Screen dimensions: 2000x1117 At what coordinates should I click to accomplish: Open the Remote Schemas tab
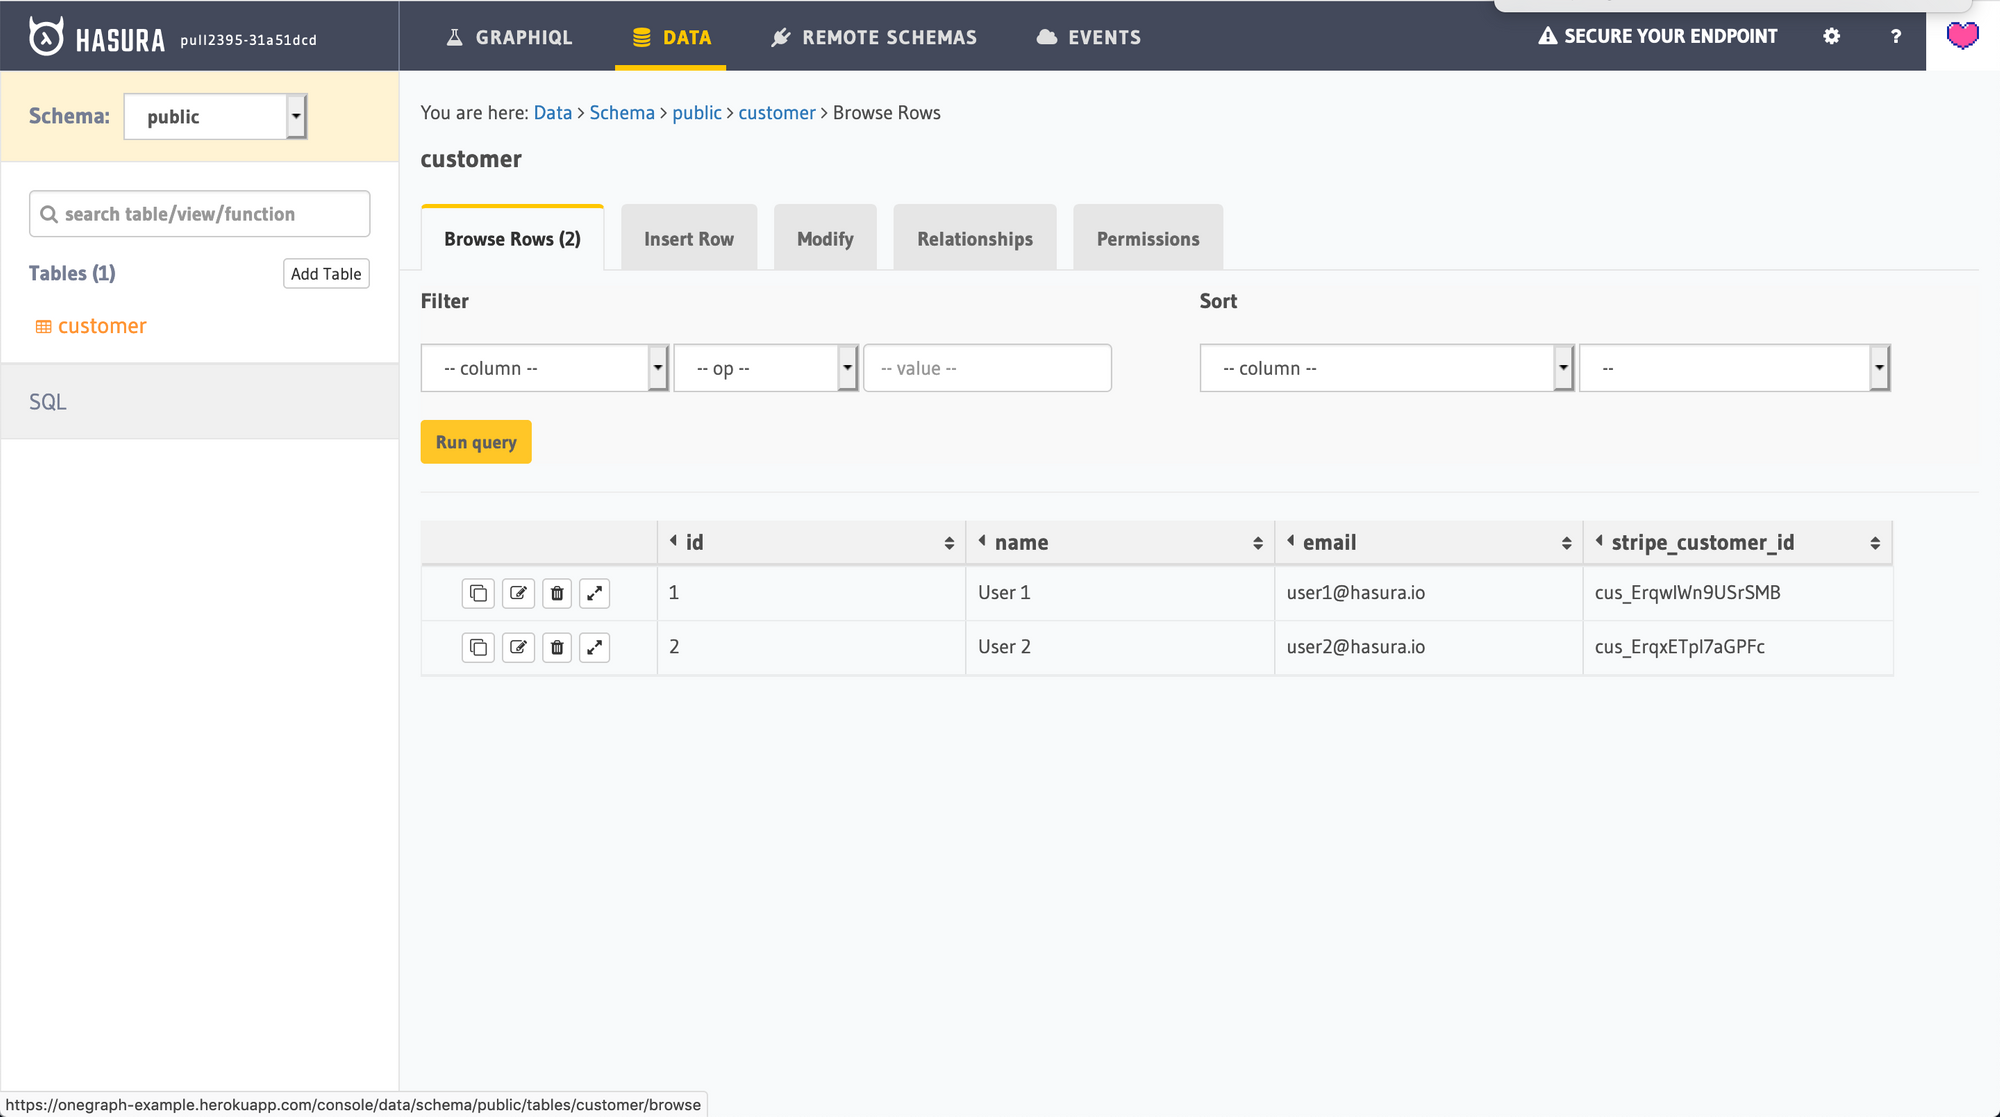[874, 37]
